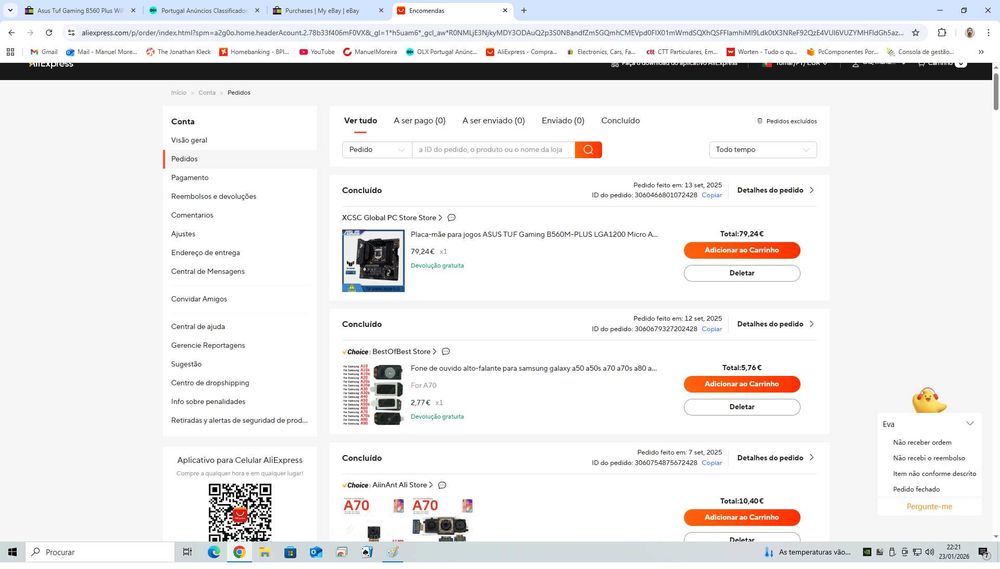Open Outlook from the taskbar
Viewport: 1000px width, 569px height.
tap(316, 552)
